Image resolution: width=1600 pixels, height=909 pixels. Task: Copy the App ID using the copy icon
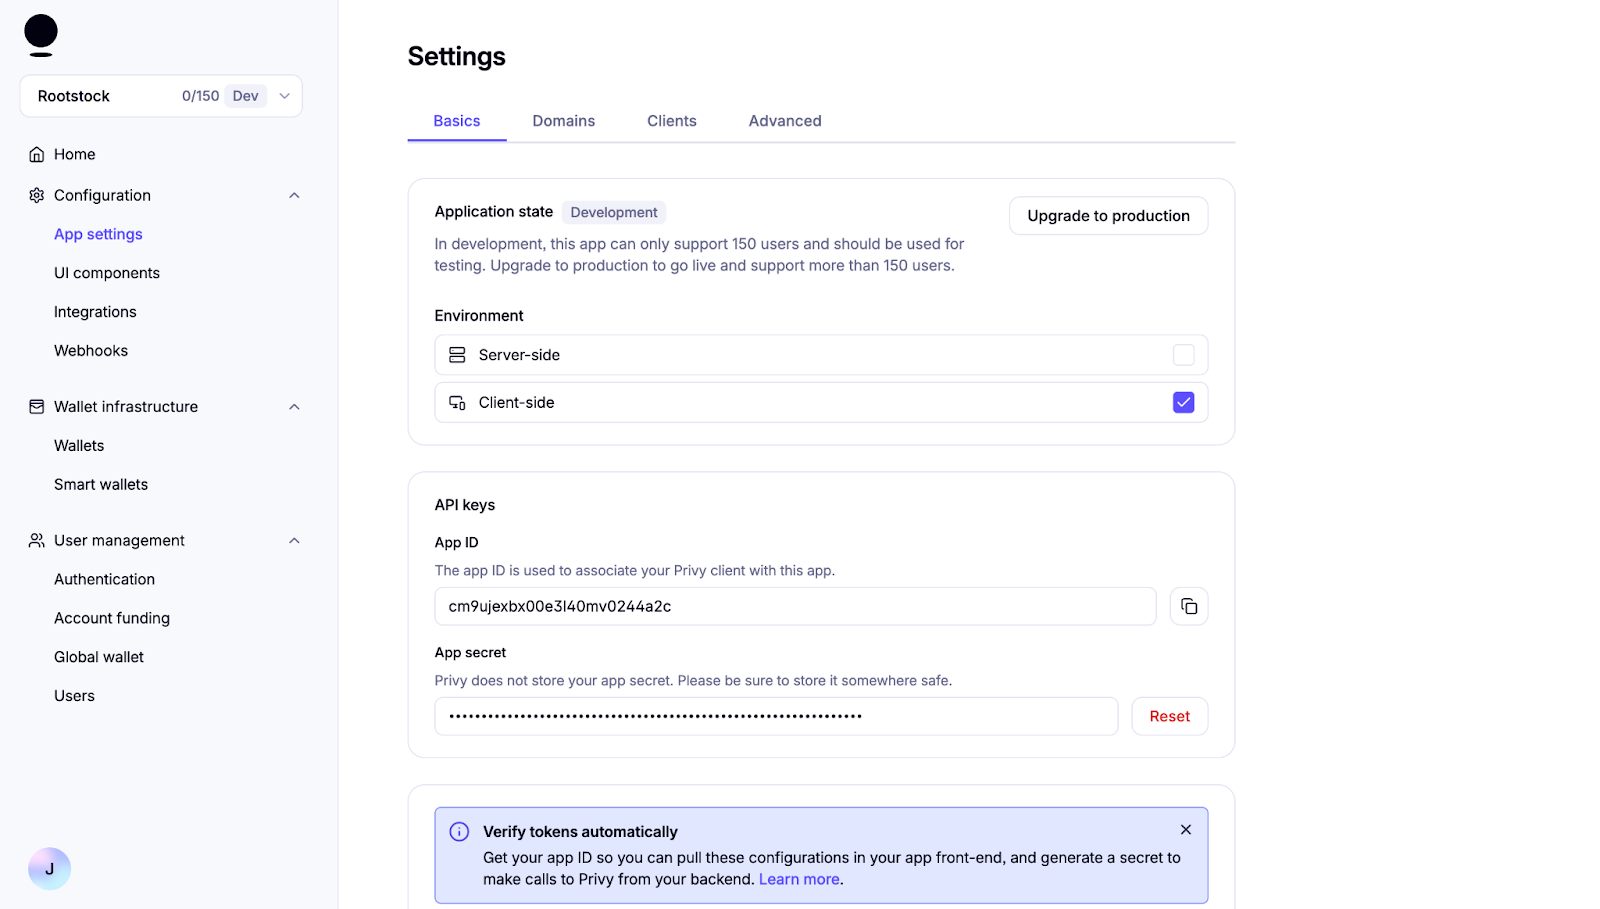(x=1188, y=606)
